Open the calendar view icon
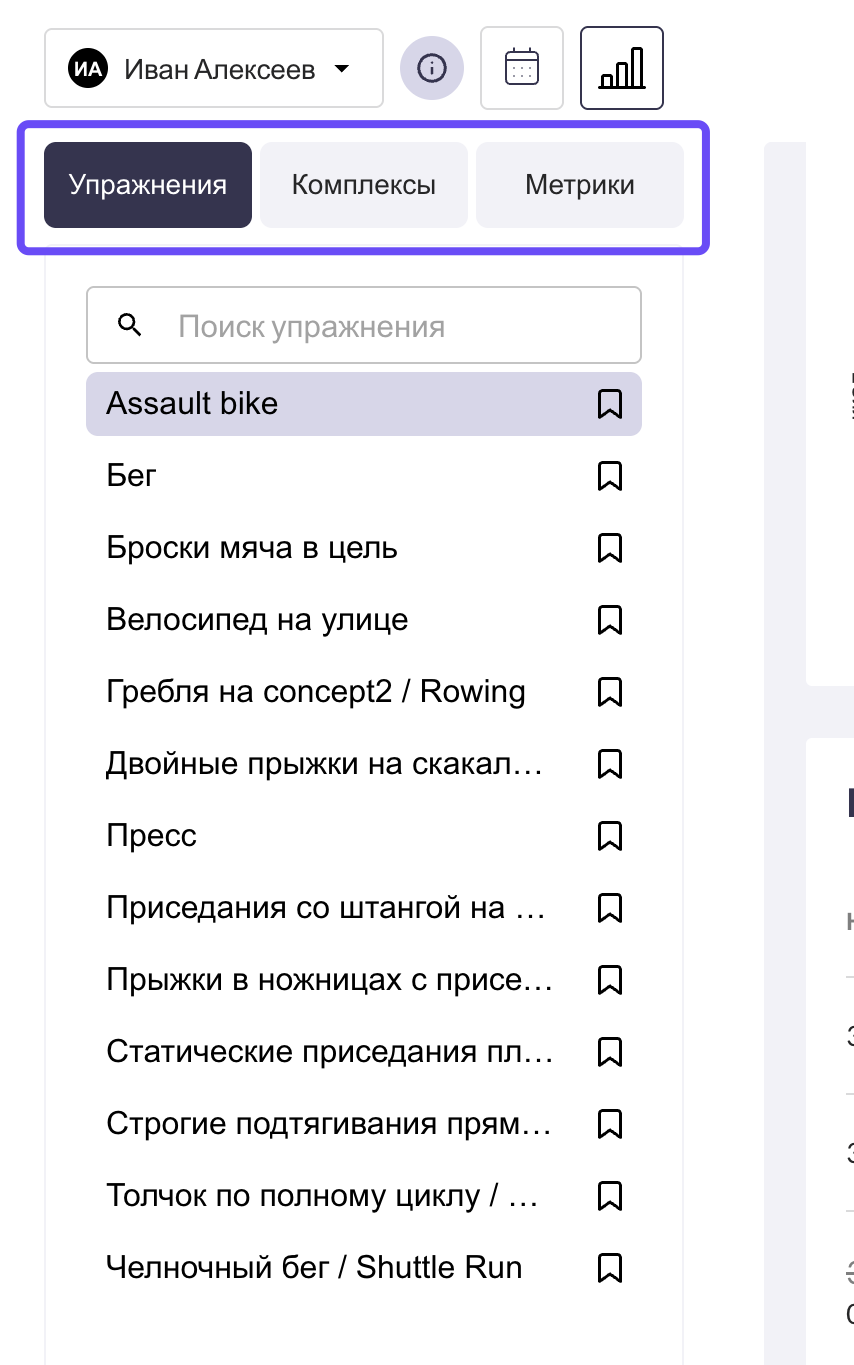854x1365 pixels. (x=522, y=68)
